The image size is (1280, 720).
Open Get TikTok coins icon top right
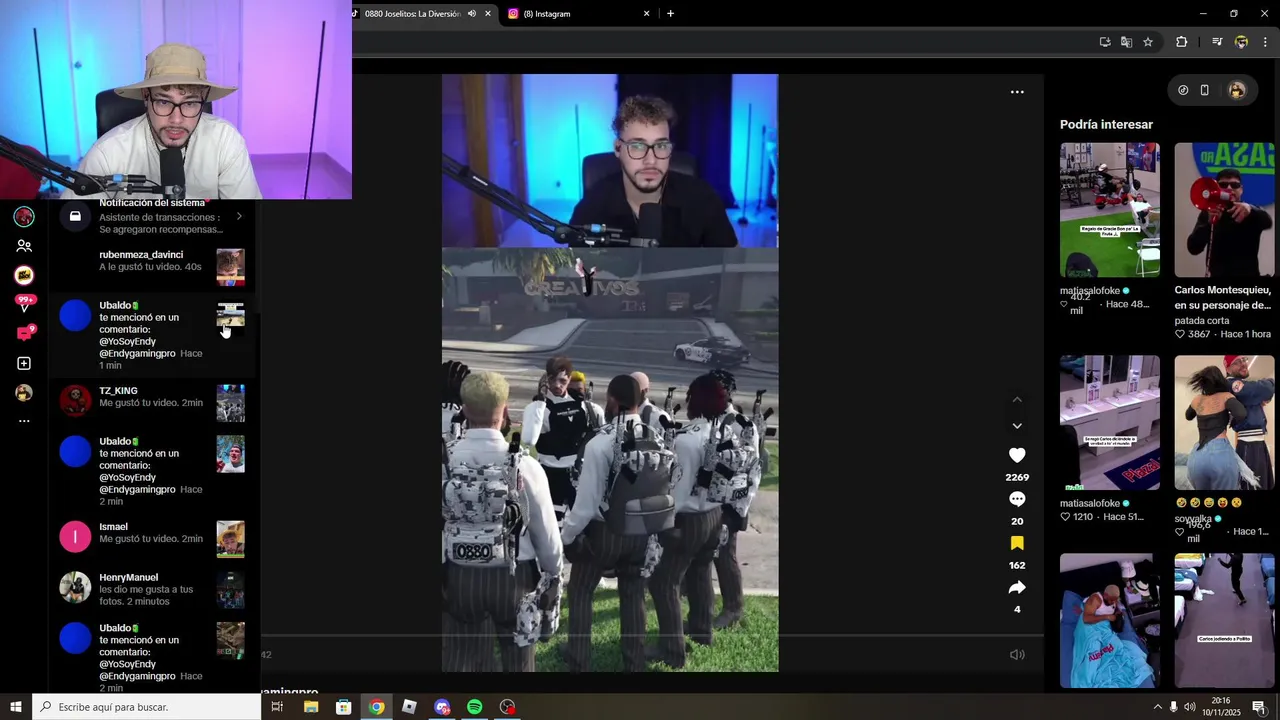tap(1183, 90)
